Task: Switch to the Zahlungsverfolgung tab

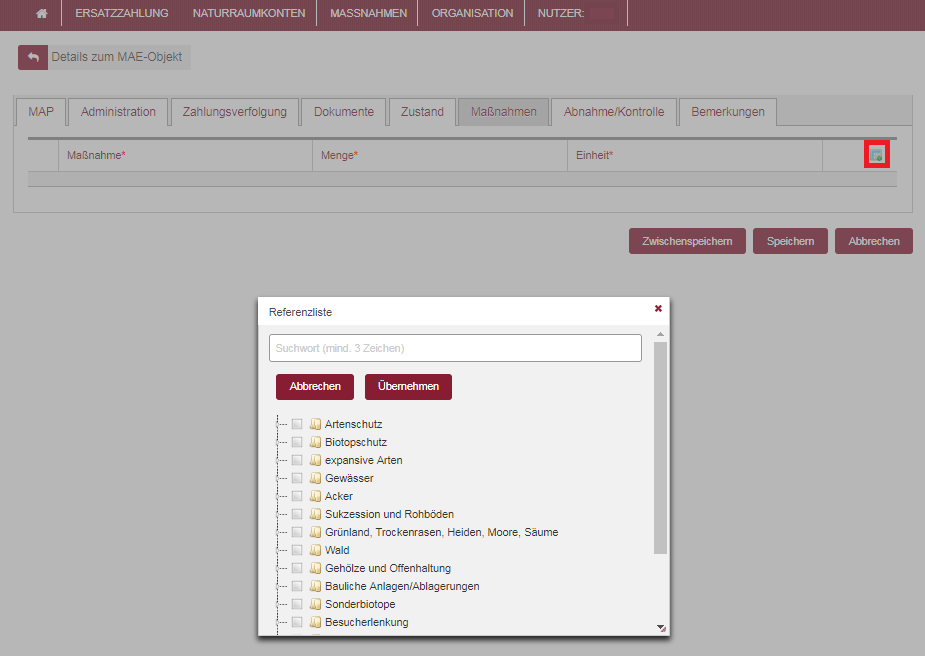Action: (x=234, y=112)
